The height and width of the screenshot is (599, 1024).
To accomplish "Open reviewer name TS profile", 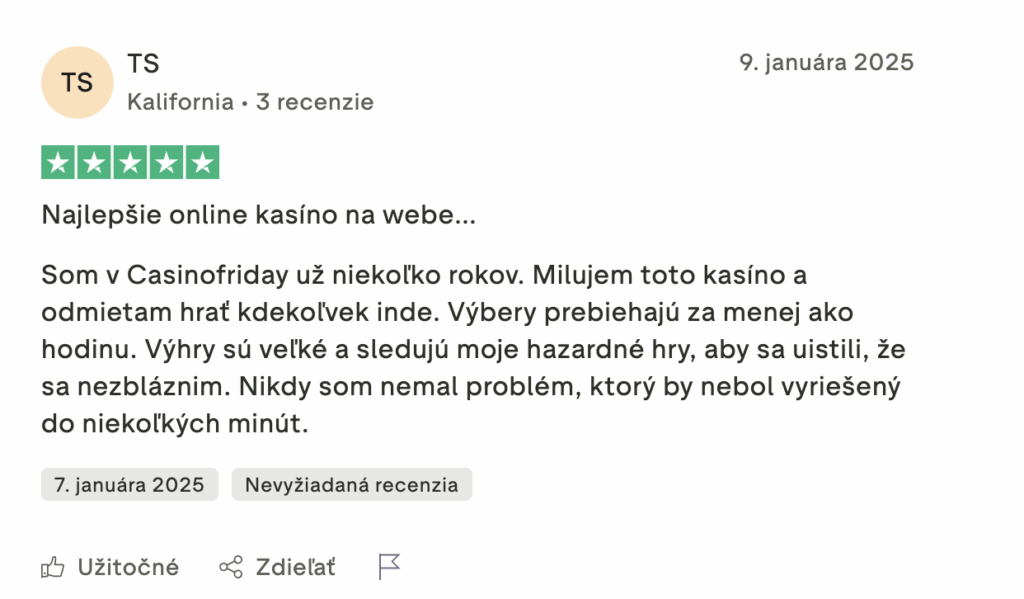I will pos(143,64).
